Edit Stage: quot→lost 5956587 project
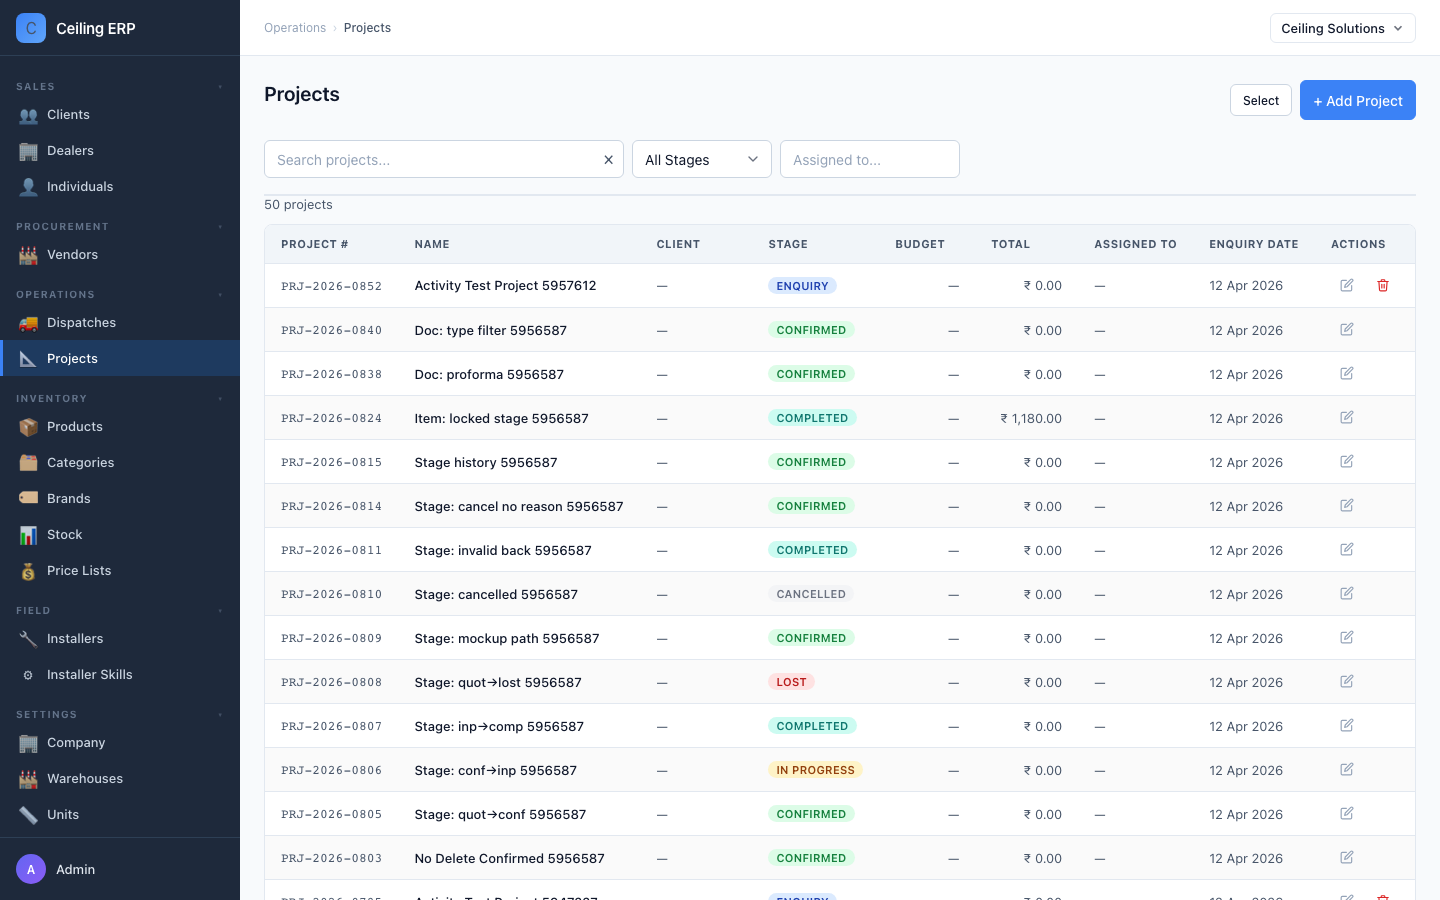1440x900 pixels. point(1347,681)
